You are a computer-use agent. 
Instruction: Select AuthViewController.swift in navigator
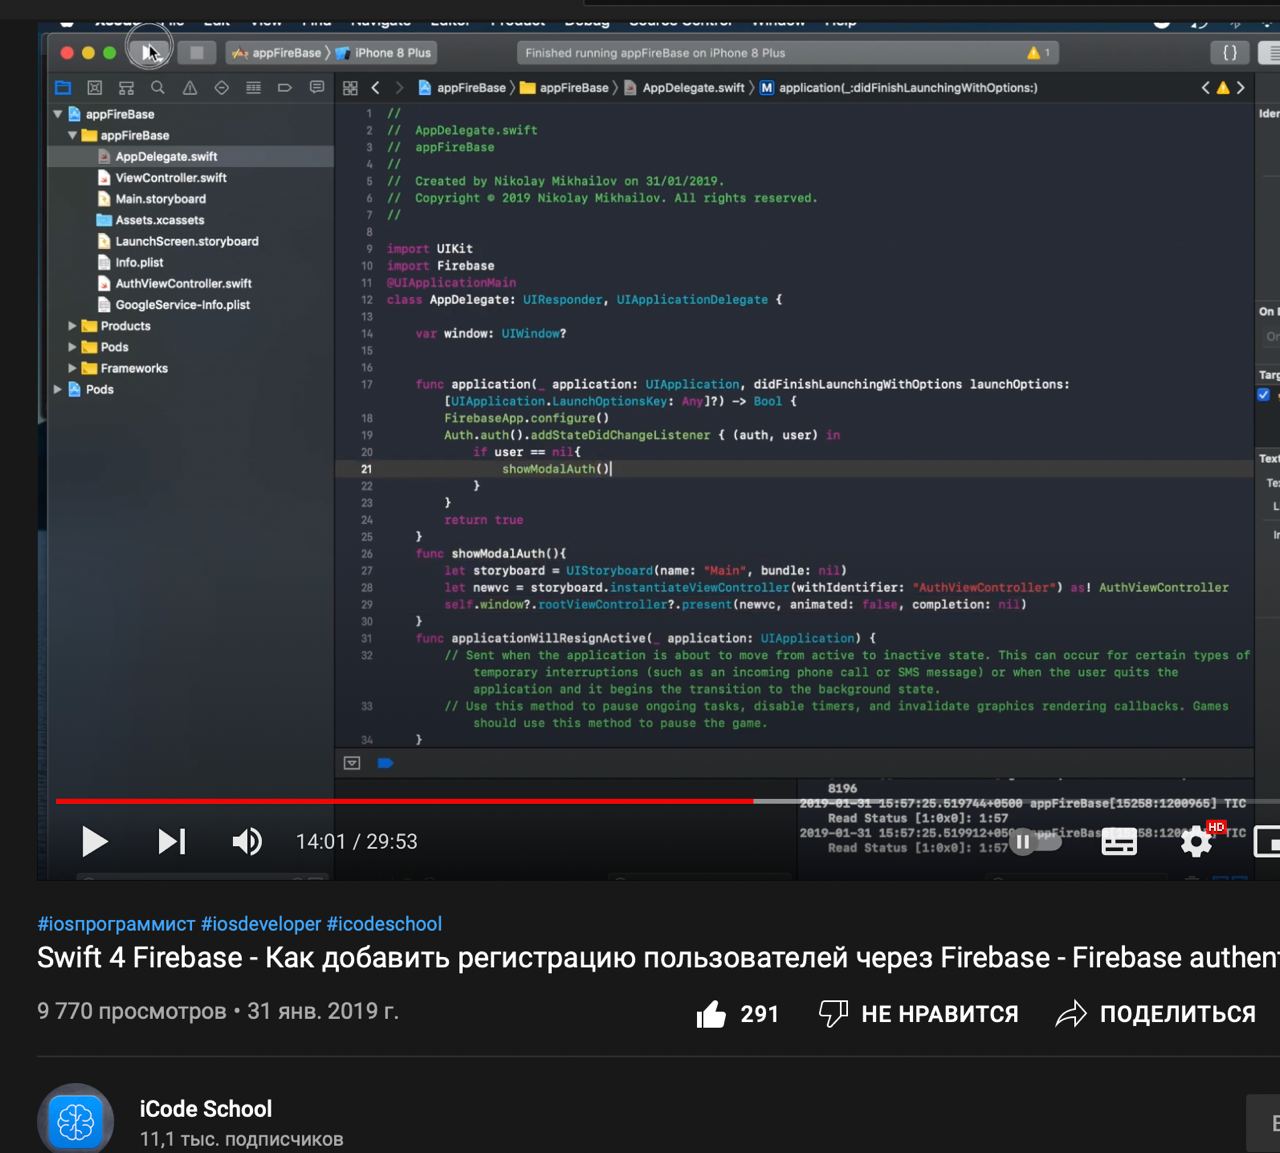click(x=191, y=283)
